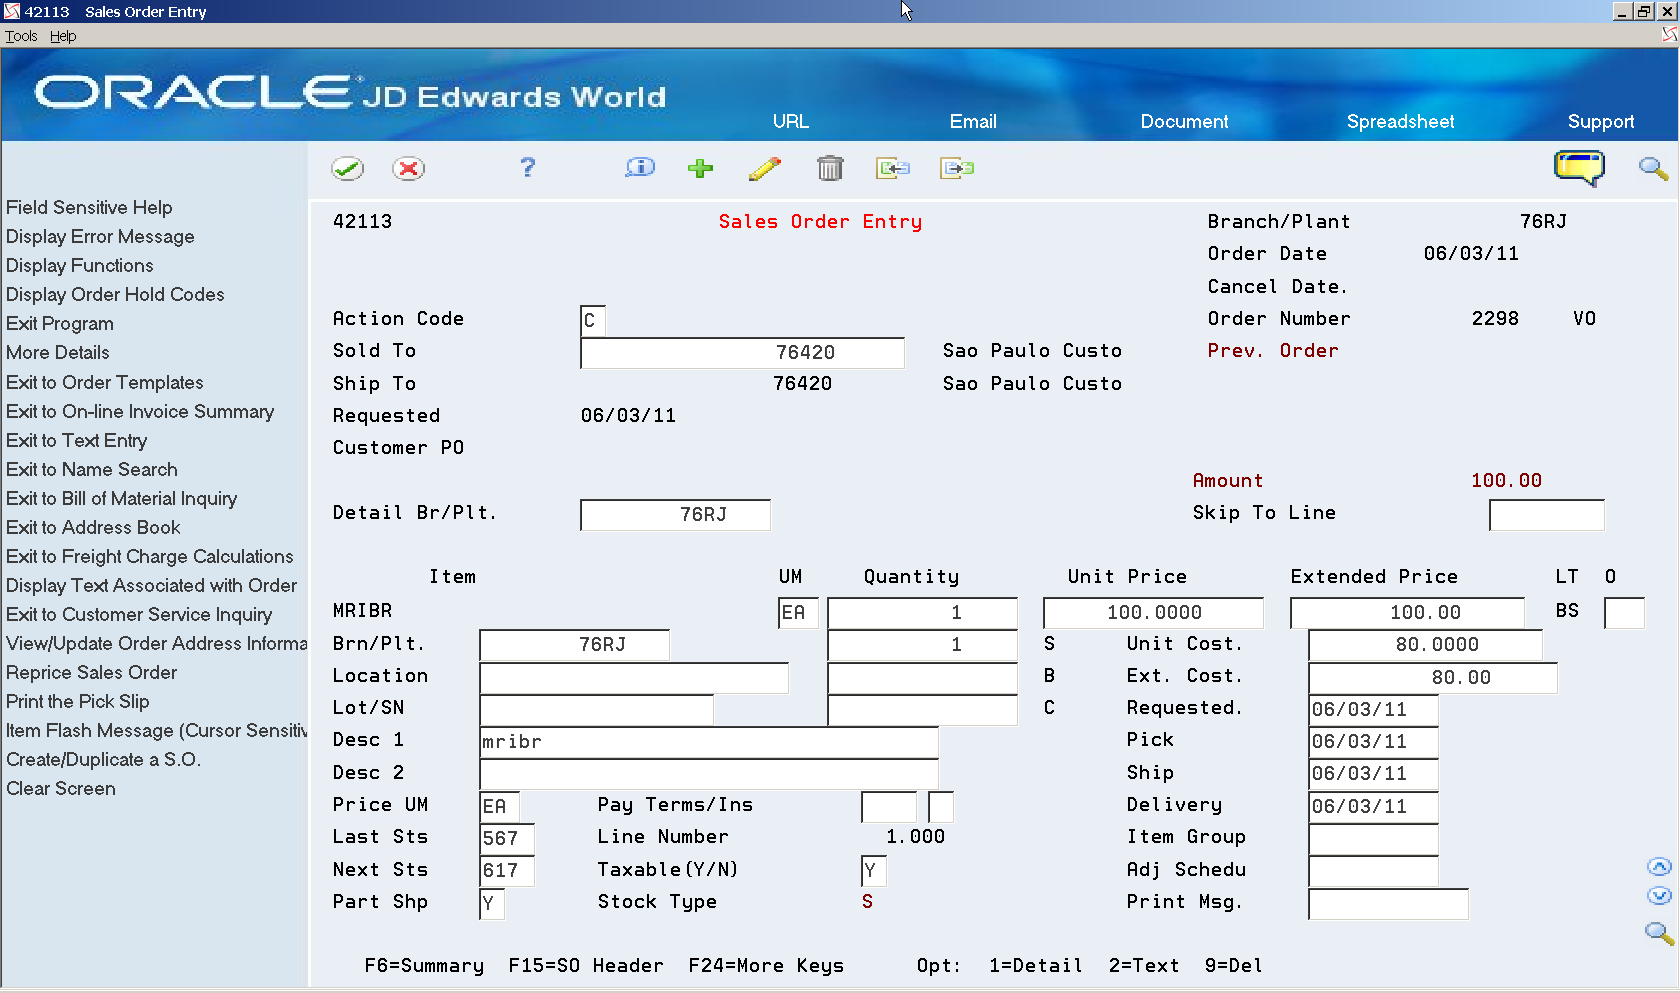This screenshot has width=1680, height=993.
Task: Click the green plus add icon
Action: pos(701,168)
